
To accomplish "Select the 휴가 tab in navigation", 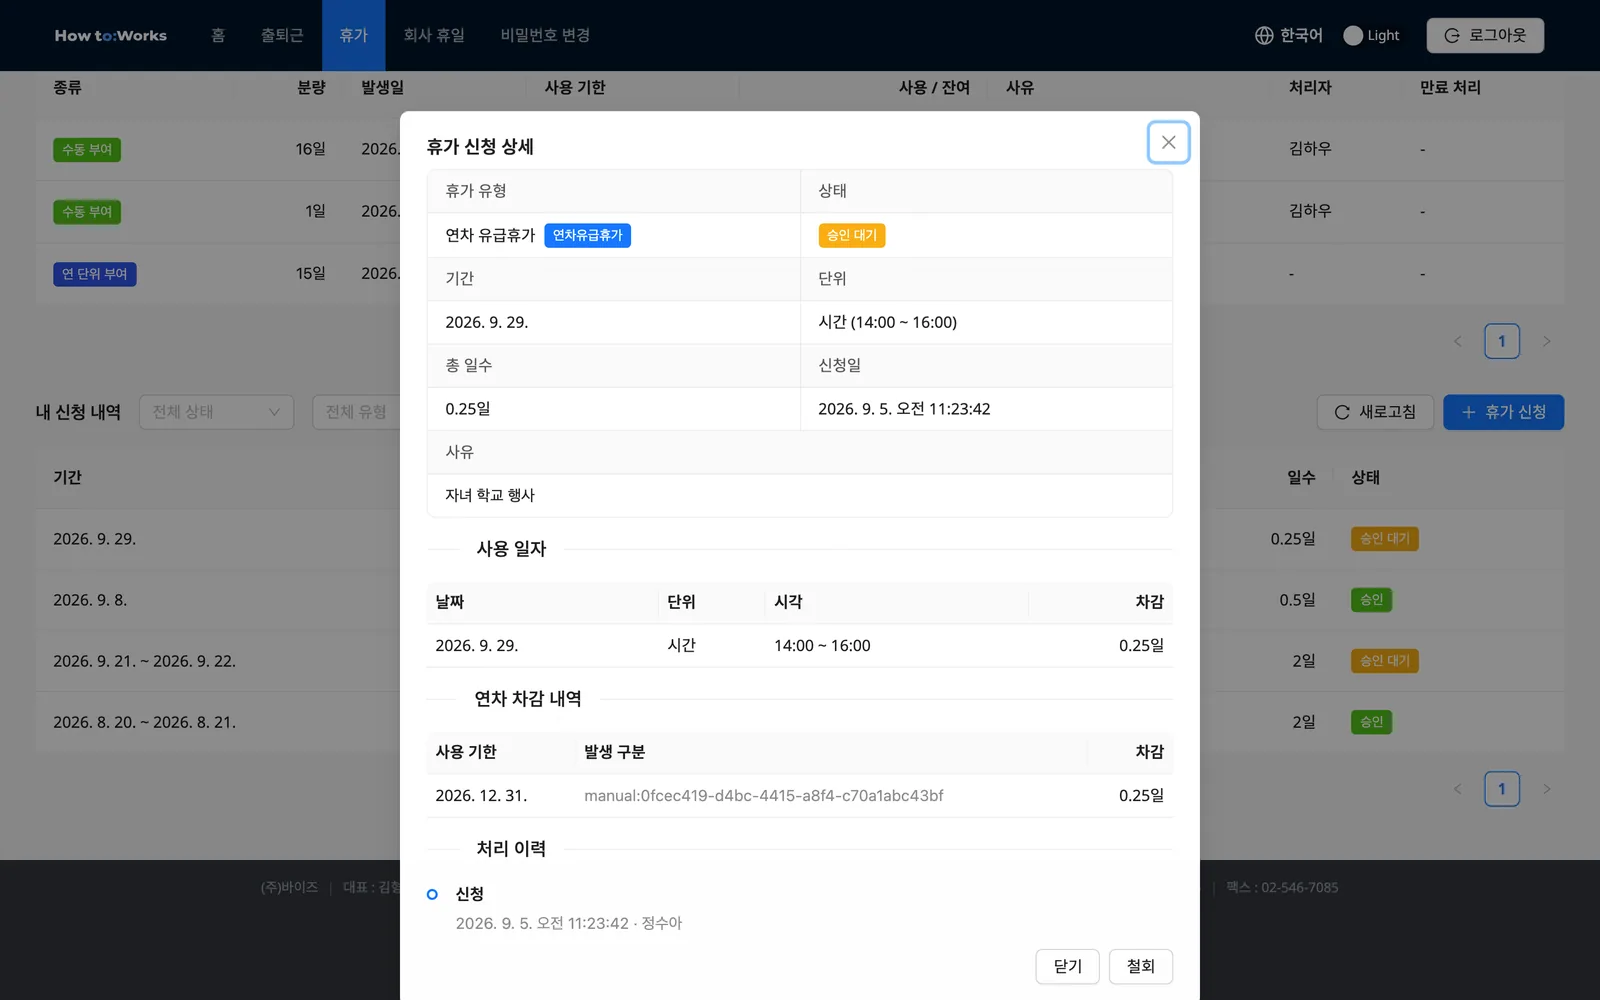I will point(354,35).
